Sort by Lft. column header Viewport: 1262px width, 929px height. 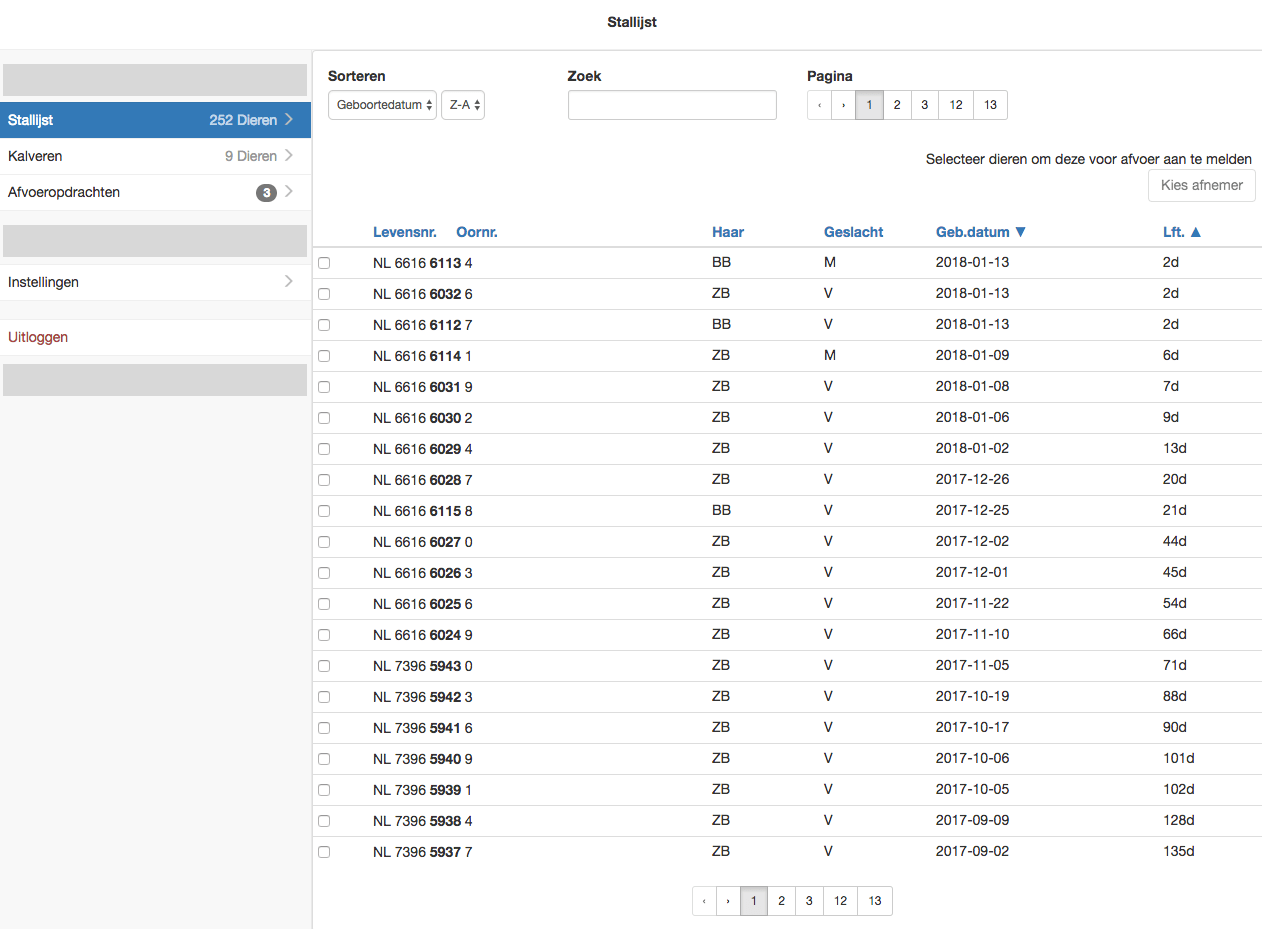coord(1182,232)
